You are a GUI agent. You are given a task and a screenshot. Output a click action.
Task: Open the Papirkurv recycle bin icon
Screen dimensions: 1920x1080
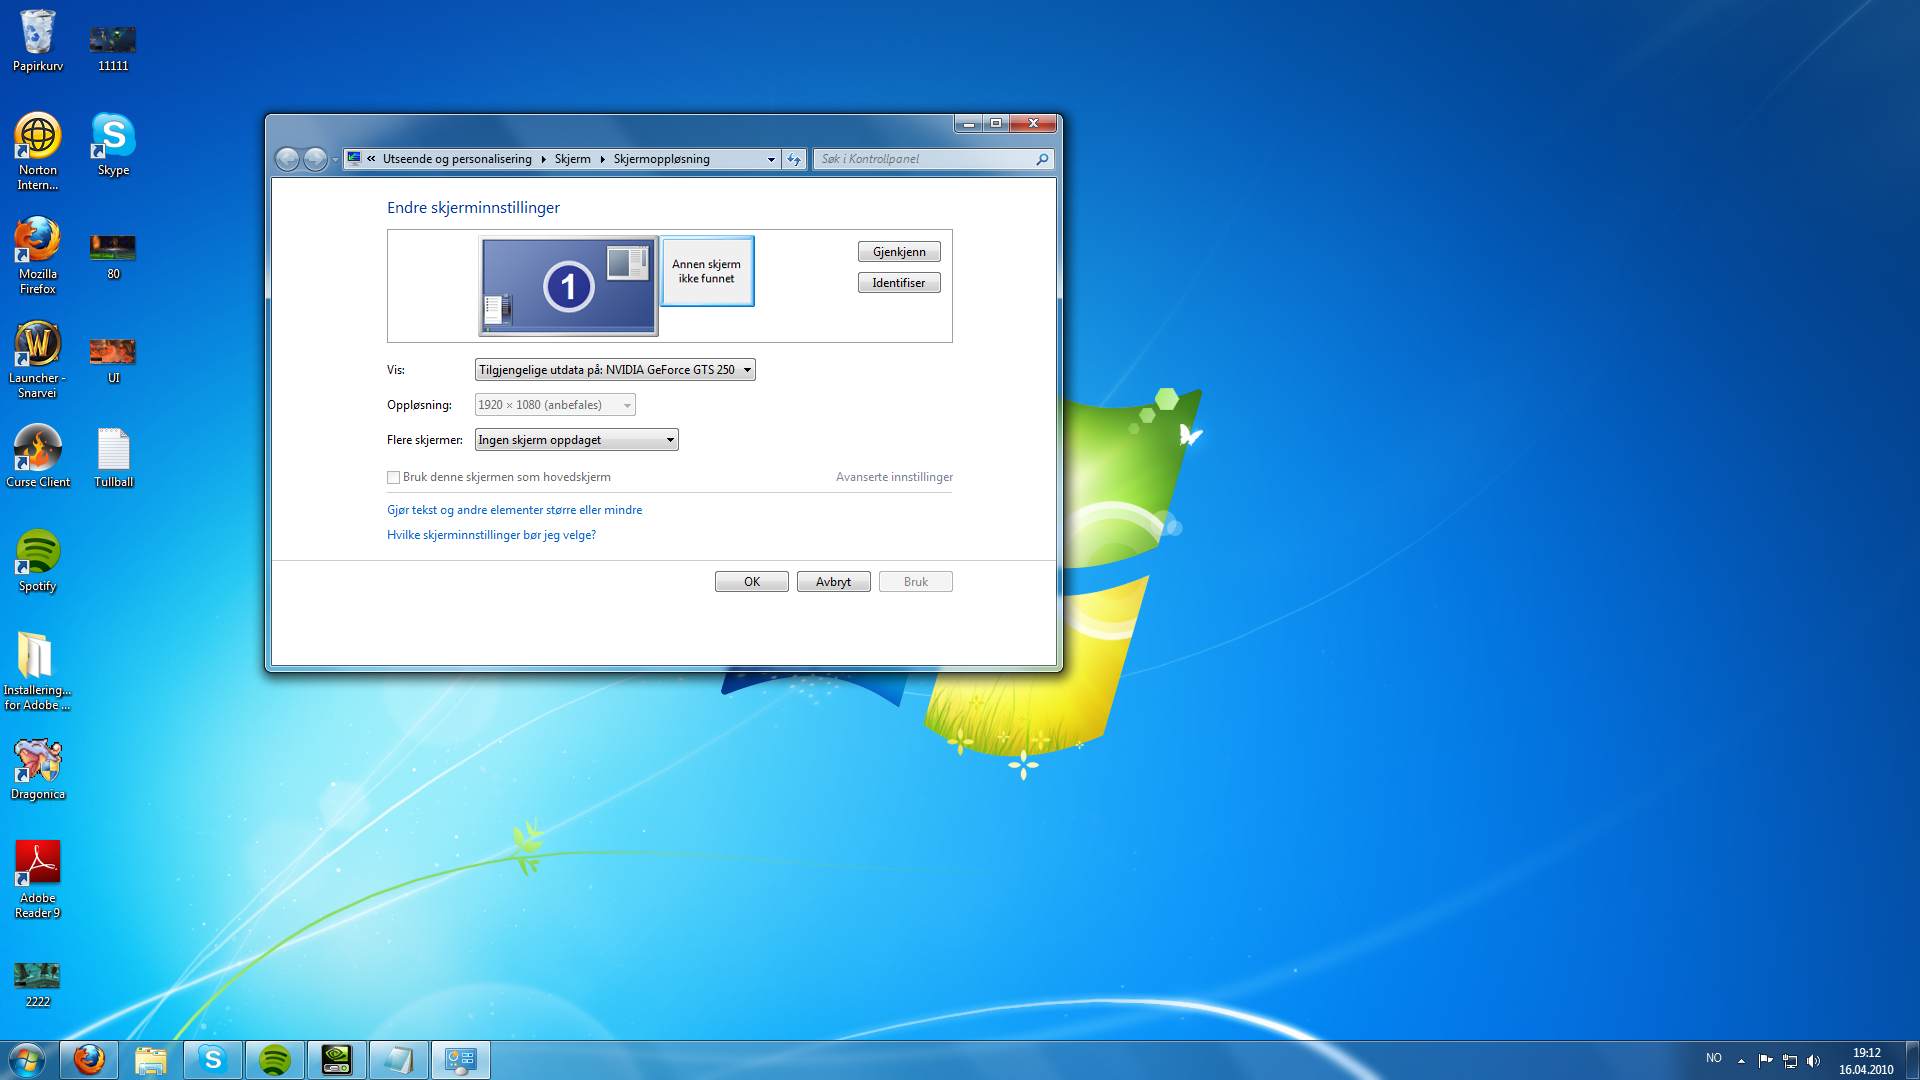[38, 41]
